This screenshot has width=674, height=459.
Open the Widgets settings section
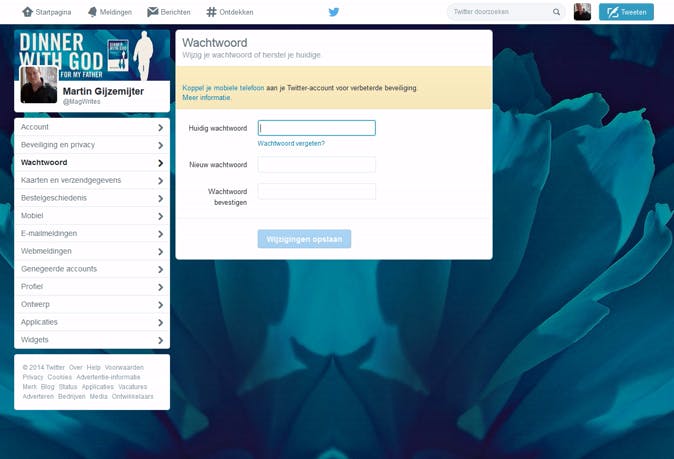(x=92, y=340)
